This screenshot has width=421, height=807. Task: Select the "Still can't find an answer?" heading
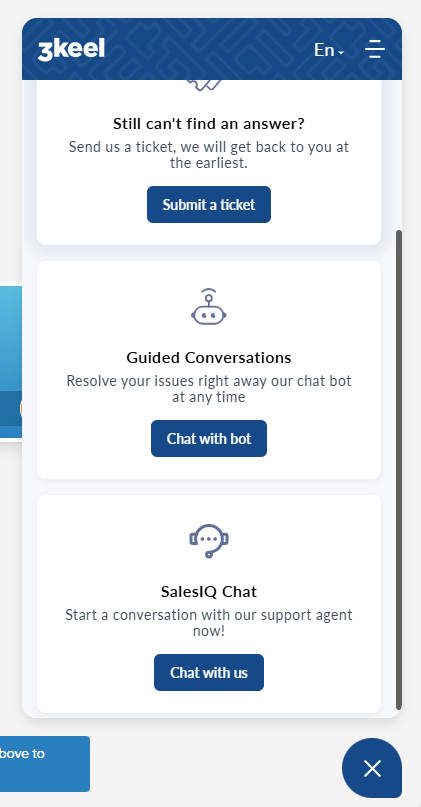(x=209, y=124)
